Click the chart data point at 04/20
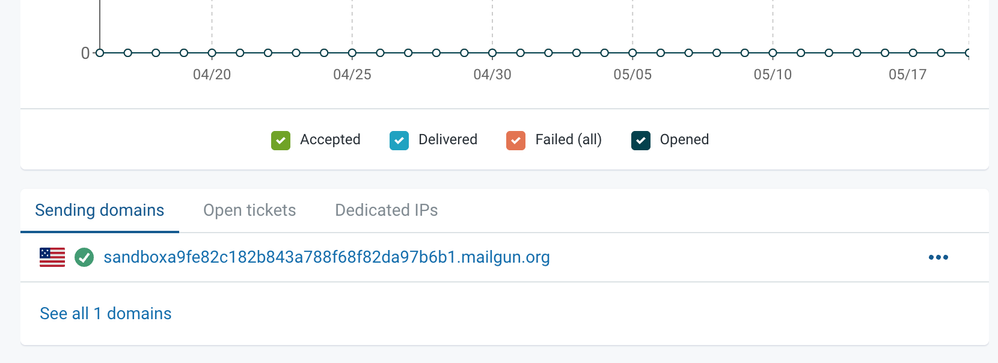The height and width of the screenshot is (363, 998). point(212,53)
